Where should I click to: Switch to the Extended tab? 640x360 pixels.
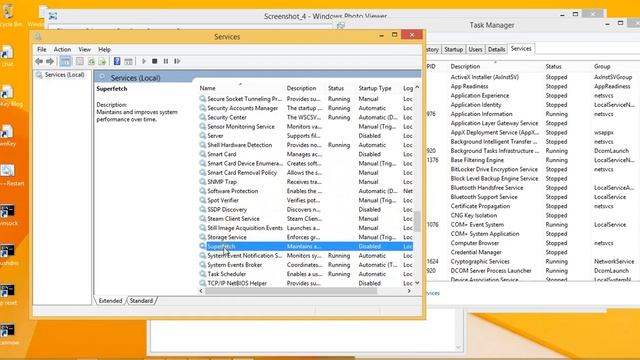pyautogui.click(x=110, y=300)
